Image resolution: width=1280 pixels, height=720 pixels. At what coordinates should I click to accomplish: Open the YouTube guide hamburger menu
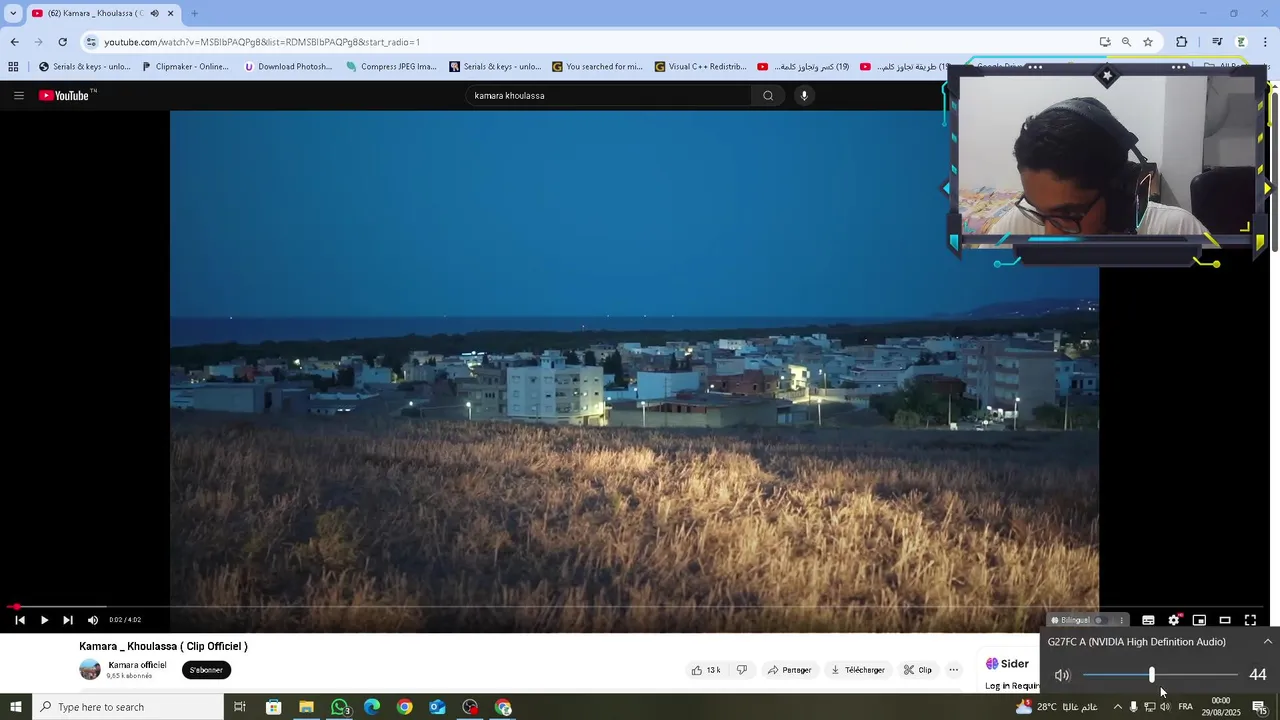[19, 96]
